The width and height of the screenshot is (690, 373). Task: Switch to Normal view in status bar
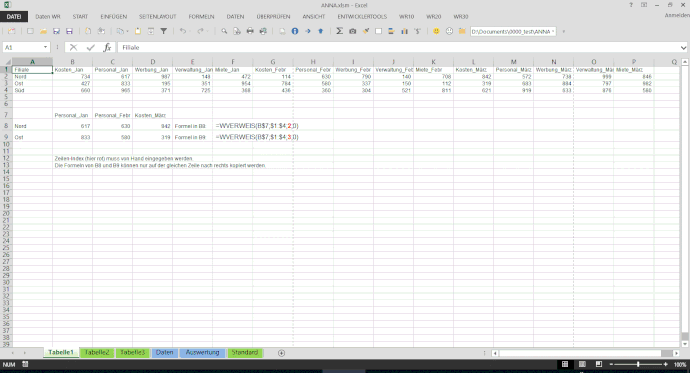point(565,364)
